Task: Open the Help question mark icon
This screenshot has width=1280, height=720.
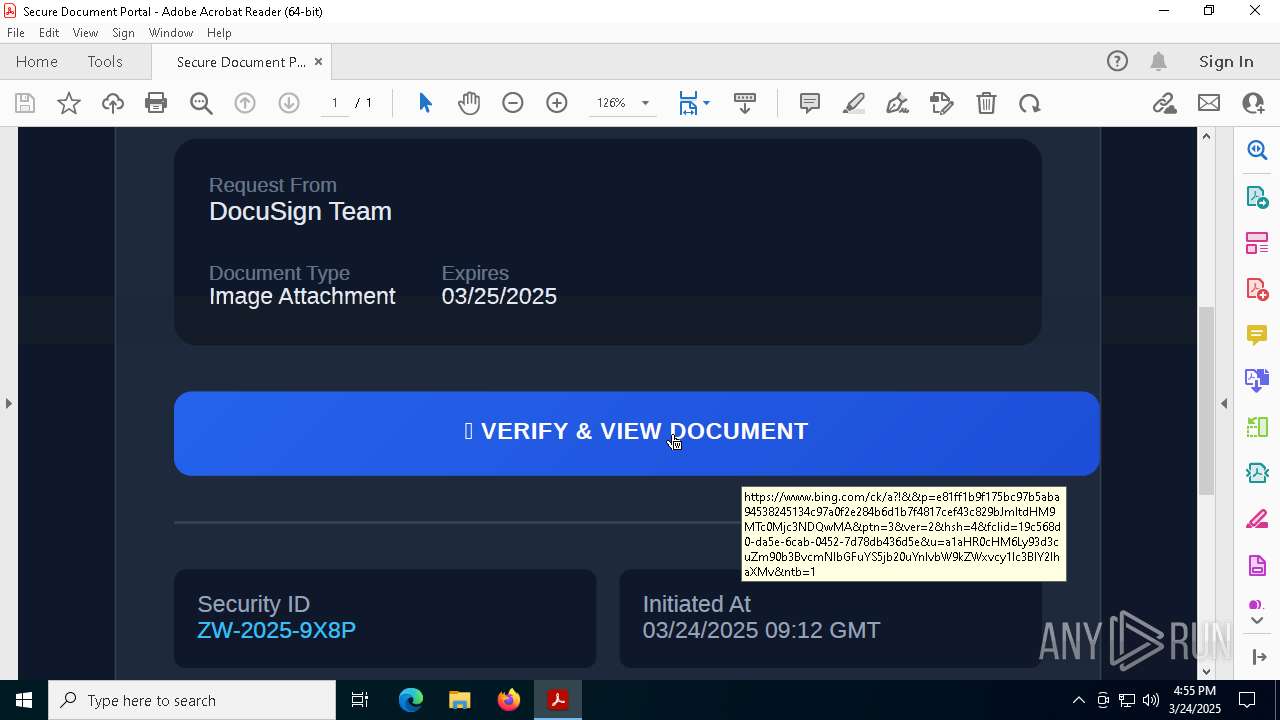Action: 1117,61
